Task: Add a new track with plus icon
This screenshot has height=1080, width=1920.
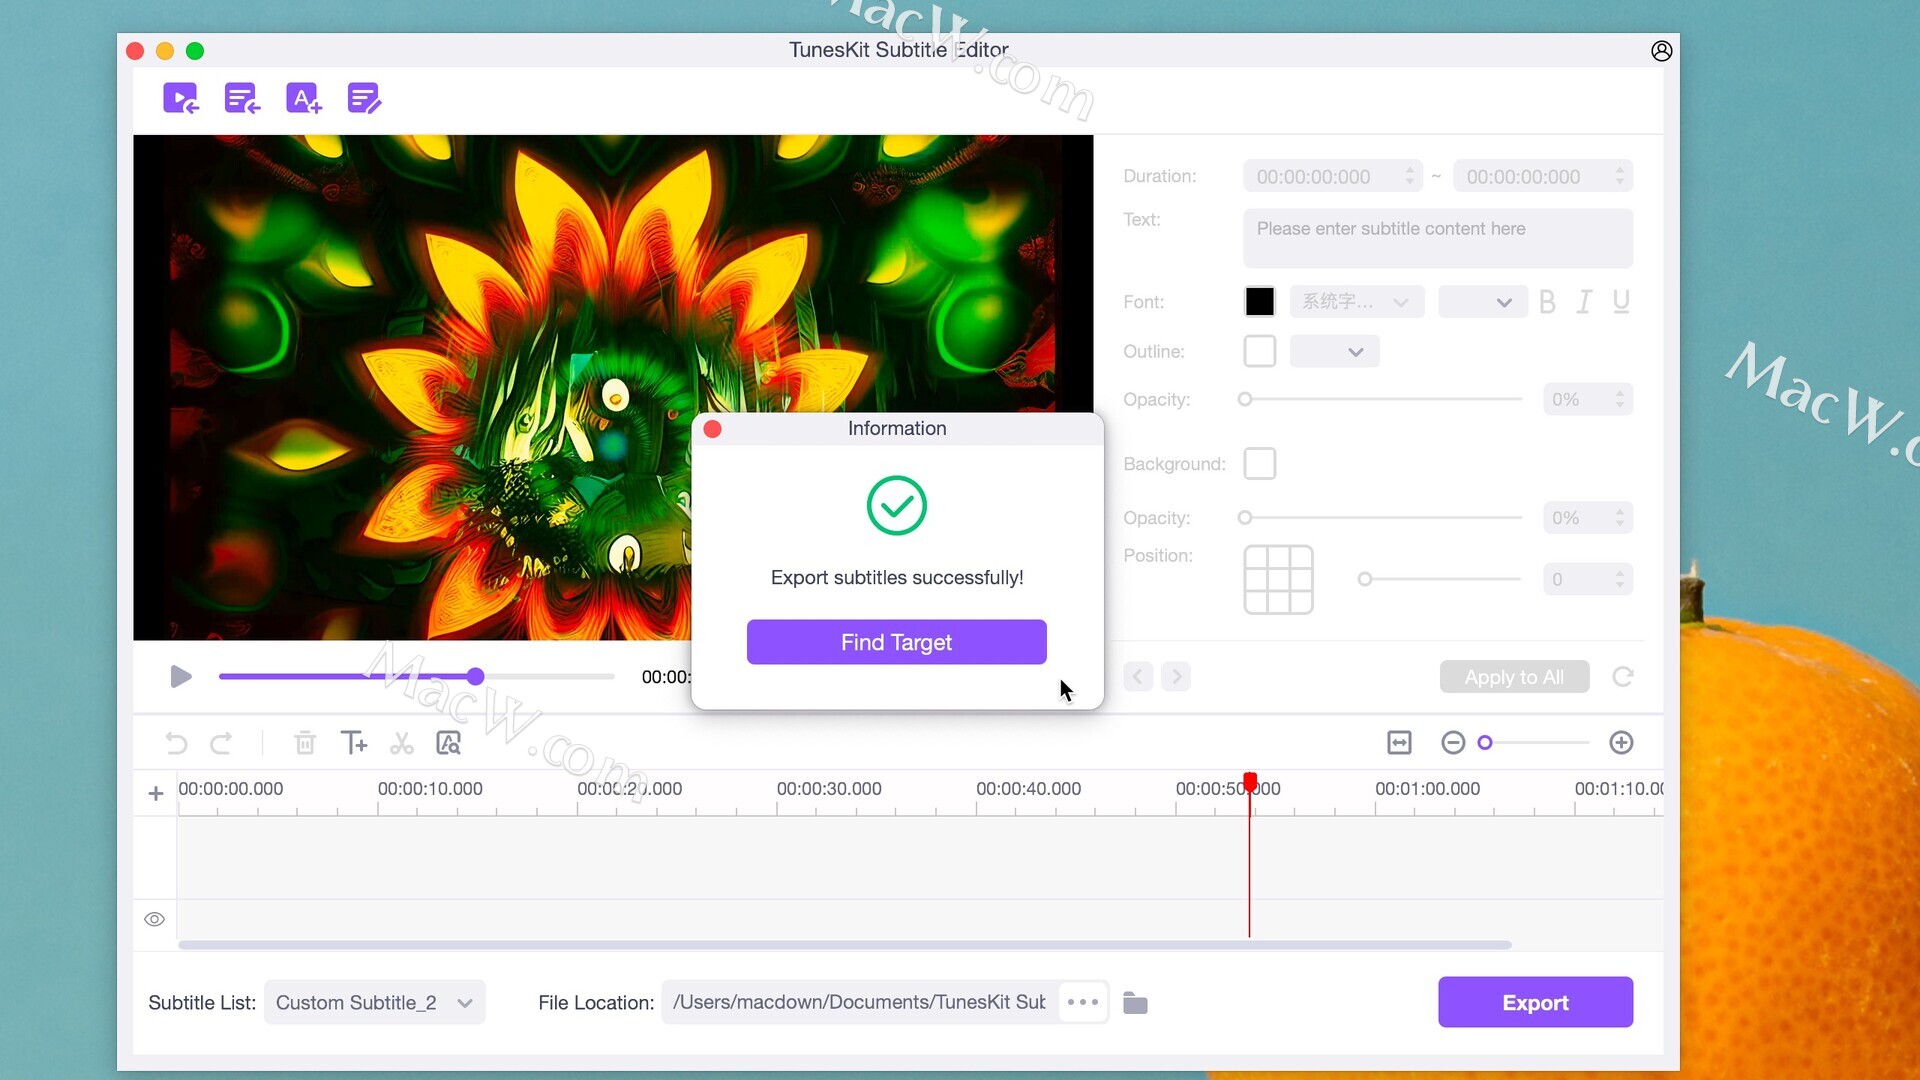Action: click(156, 793)
